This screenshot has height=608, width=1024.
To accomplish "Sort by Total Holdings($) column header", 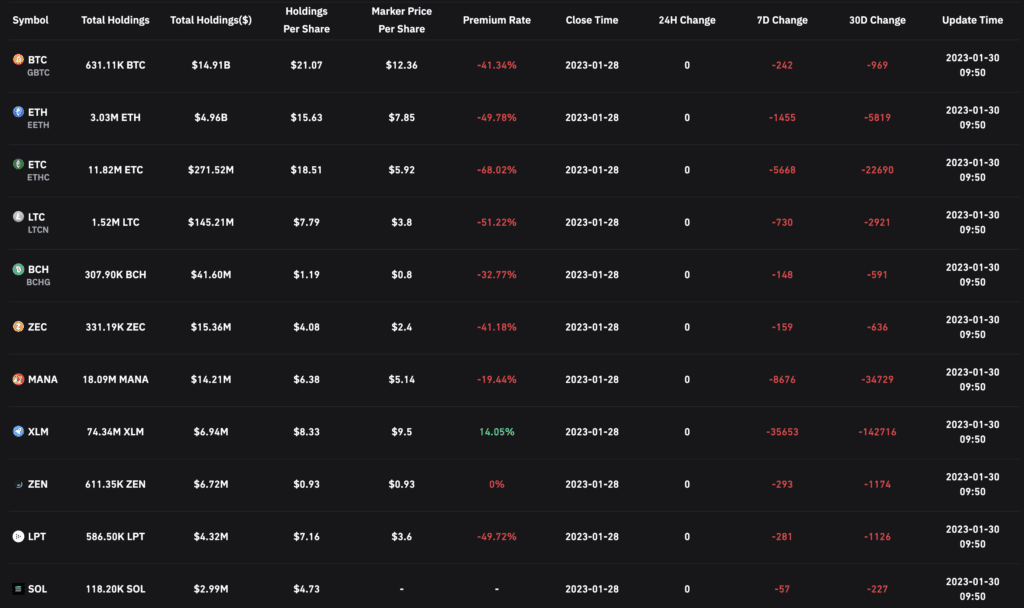I will pos(211,20).
